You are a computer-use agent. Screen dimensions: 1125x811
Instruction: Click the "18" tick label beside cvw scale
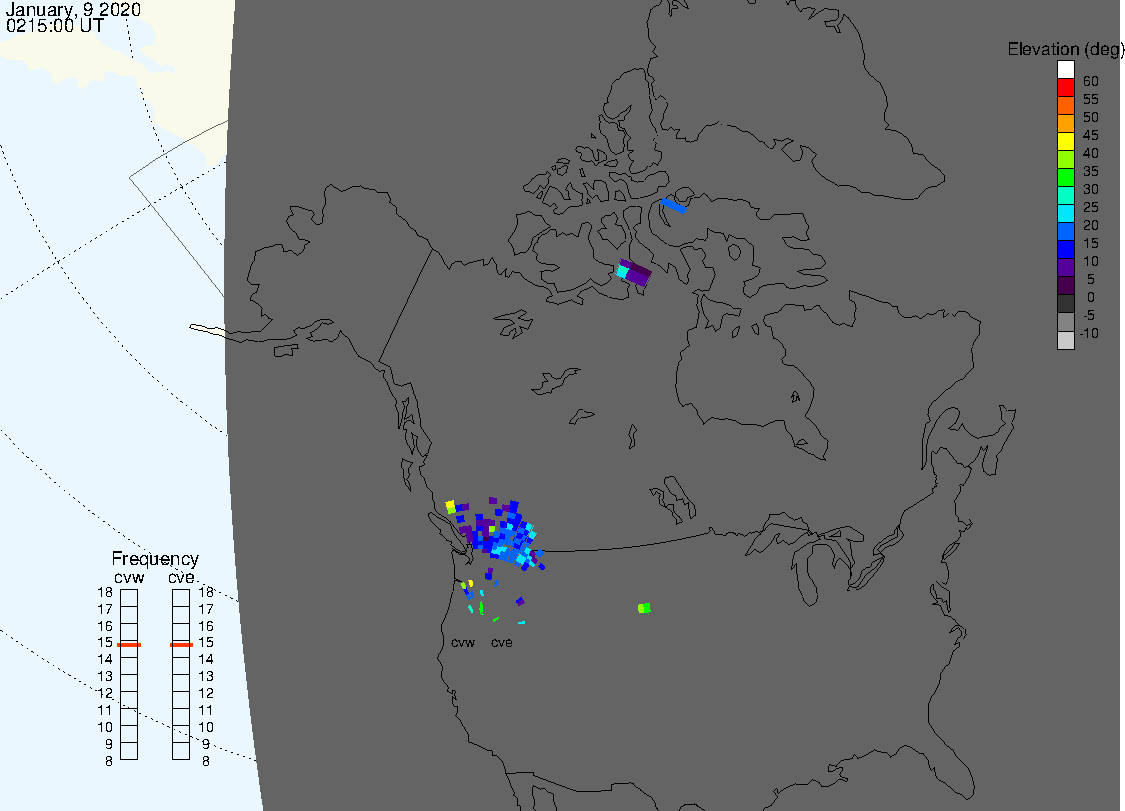(x=105, y=592)
